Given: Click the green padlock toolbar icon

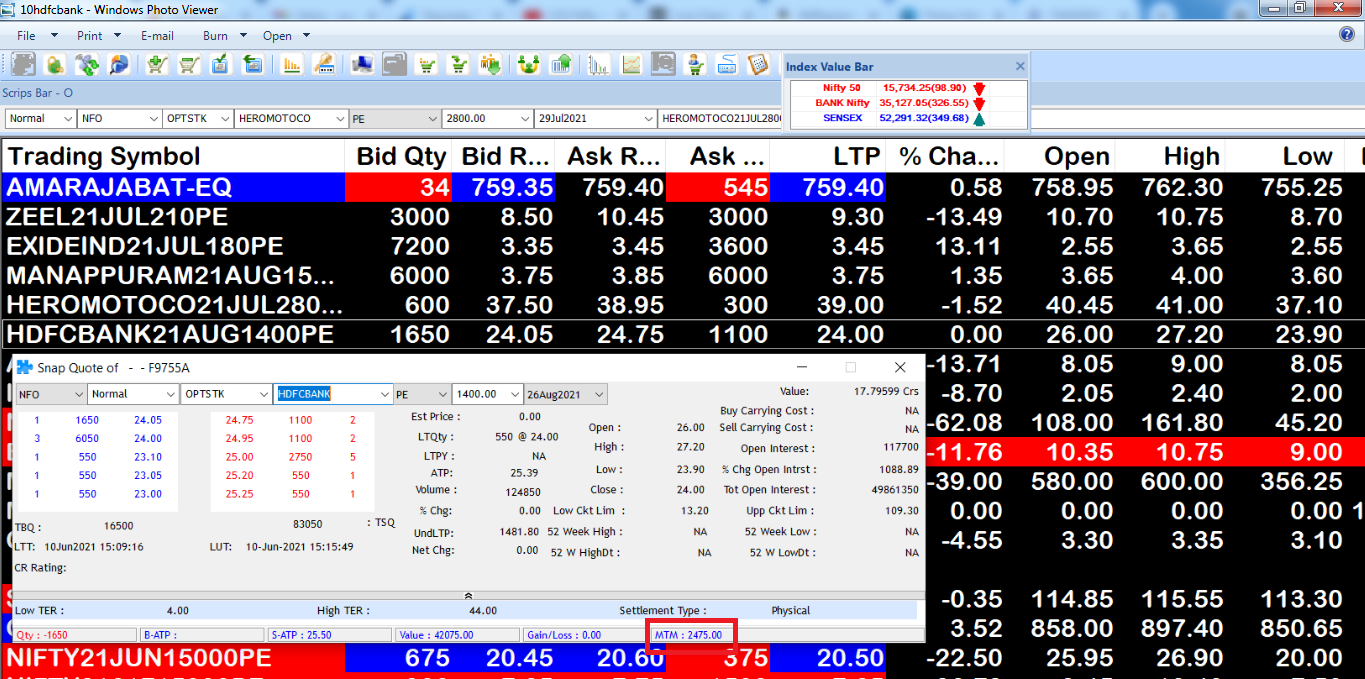Looking at the screenshot, I should (55, 64).
